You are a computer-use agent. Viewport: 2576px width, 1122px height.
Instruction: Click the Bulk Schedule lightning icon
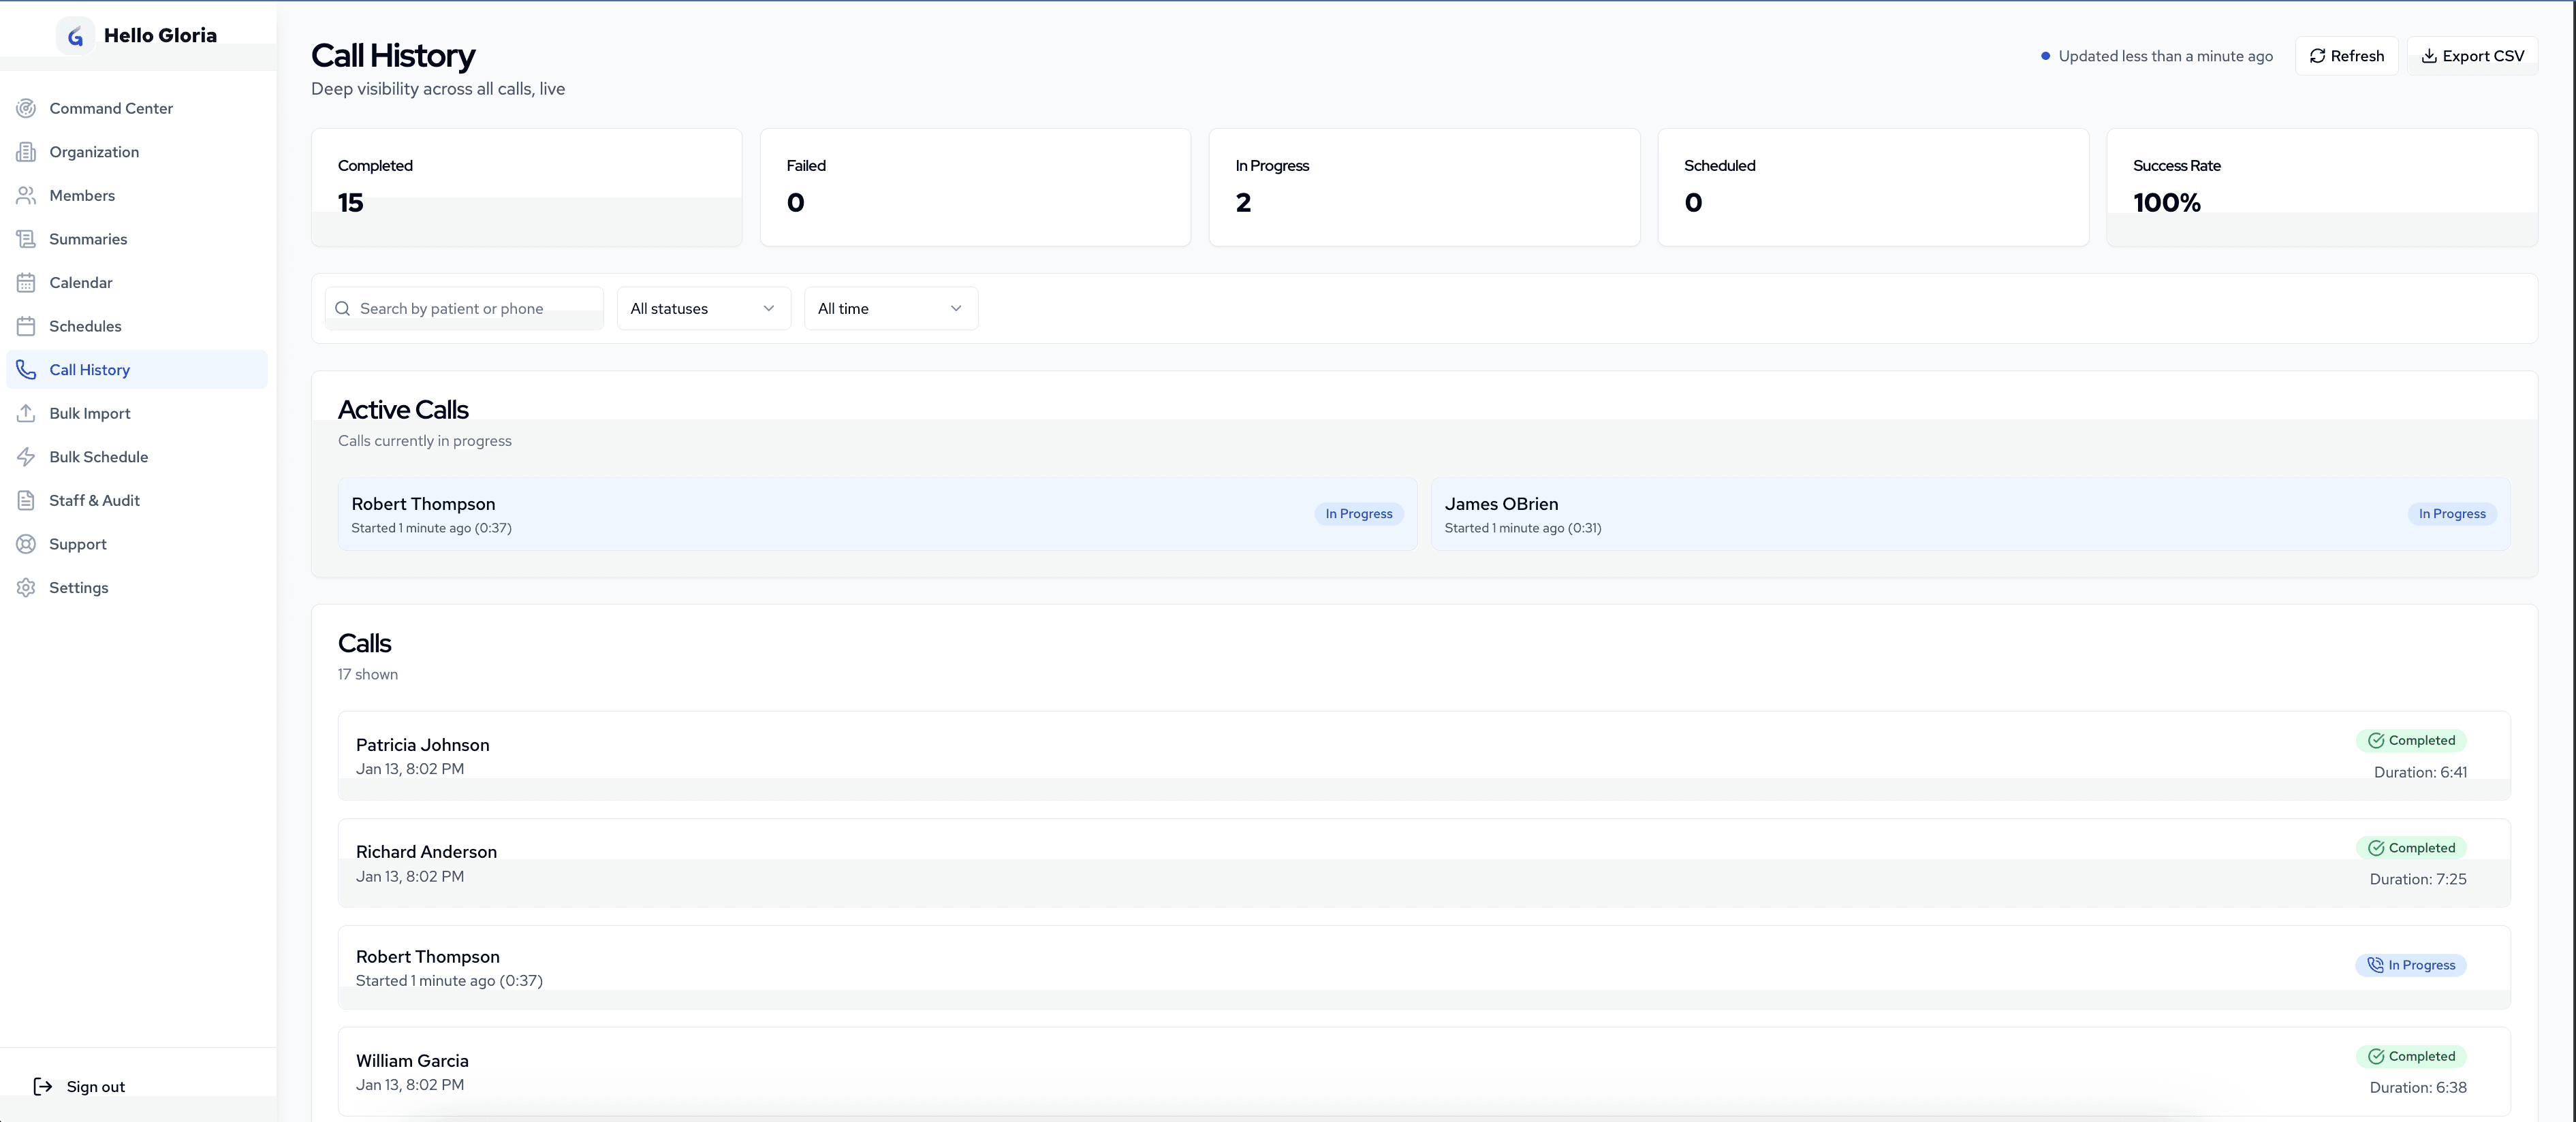[26, 457]
